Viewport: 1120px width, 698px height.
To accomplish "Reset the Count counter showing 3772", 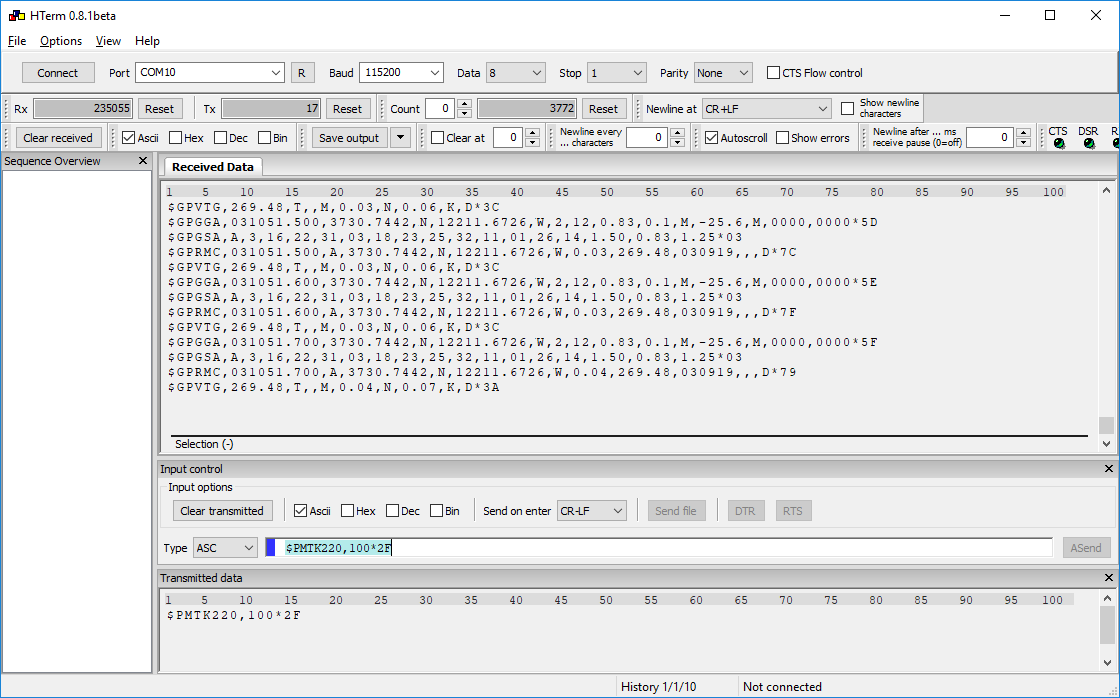I will click(x=604, y=109).
